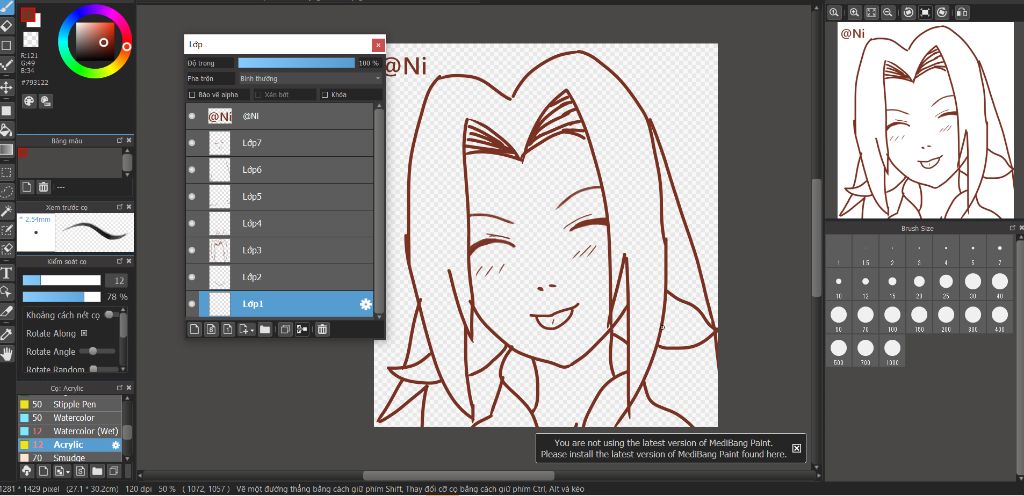The image size is (1024, 496).
Task: Dismiss the MediBang update notification
Action: point(796,448)
